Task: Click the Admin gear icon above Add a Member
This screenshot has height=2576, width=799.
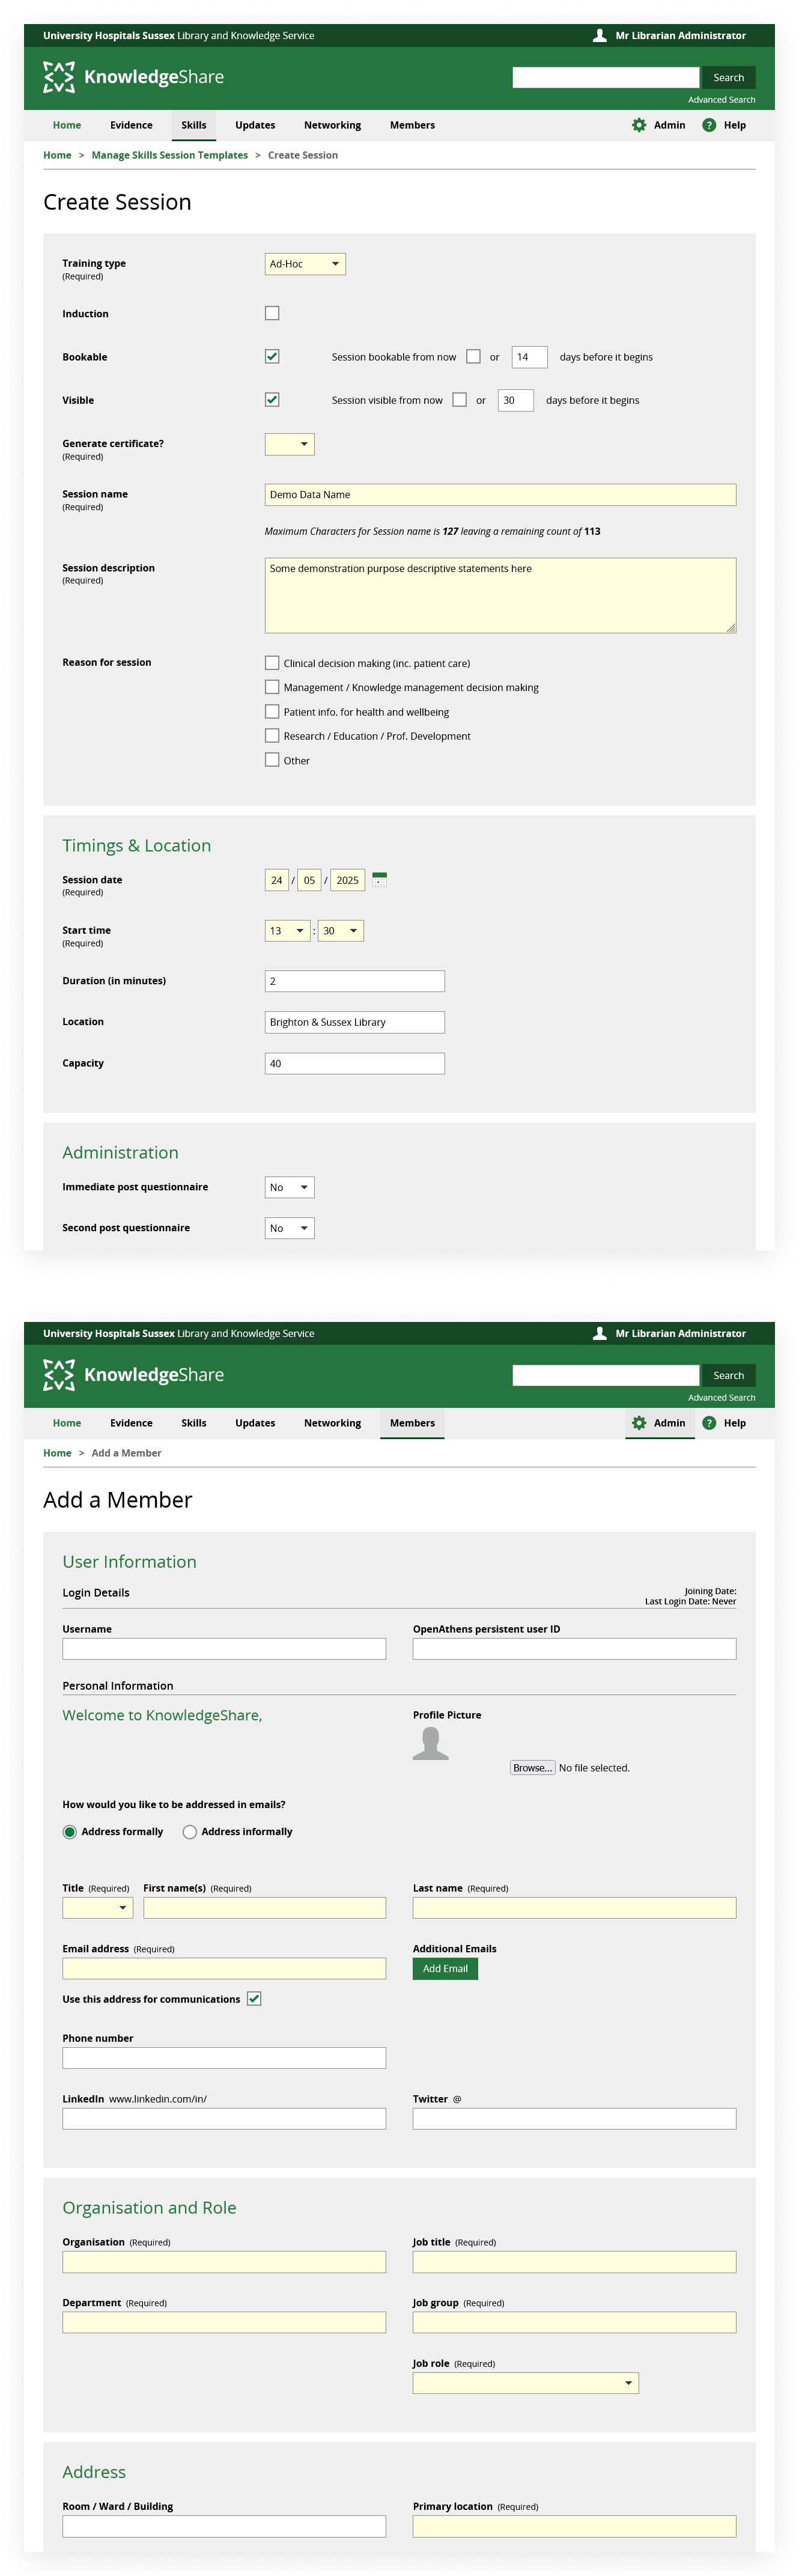Action: click(639, 1422)
